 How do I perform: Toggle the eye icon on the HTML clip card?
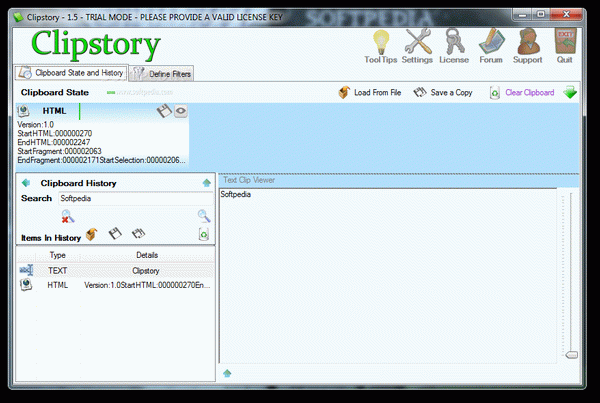(x=181, y=111)
